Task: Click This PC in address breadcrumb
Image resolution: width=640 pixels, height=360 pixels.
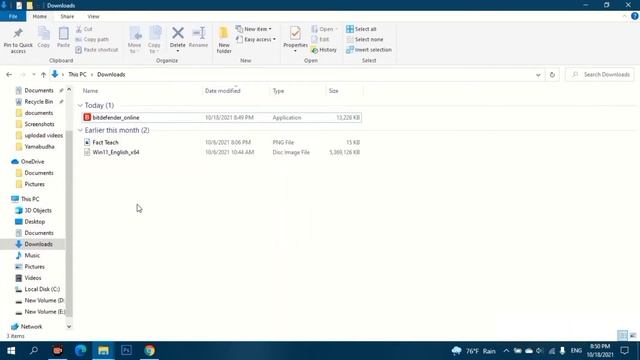Action: tap(77, 74)
